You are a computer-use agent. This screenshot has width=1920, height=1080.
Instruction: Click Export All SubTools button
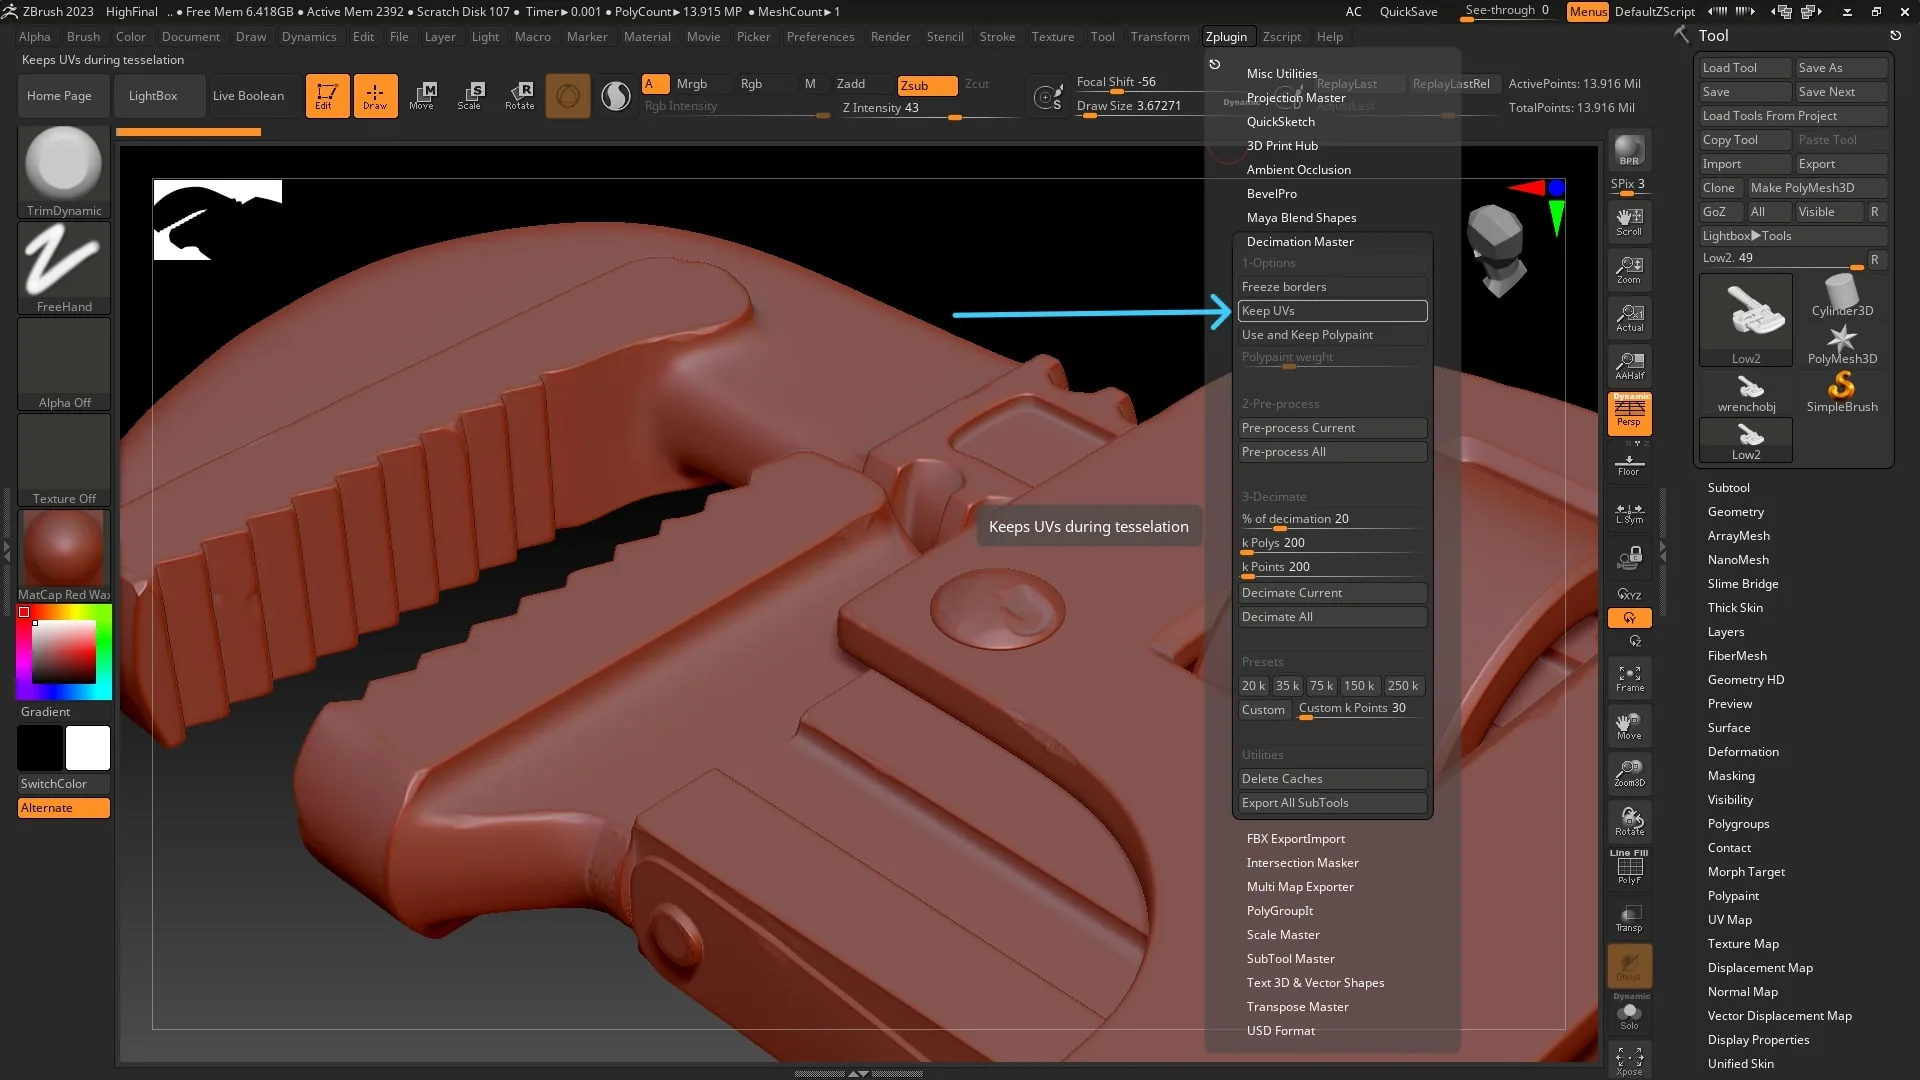click(1332, 803)
